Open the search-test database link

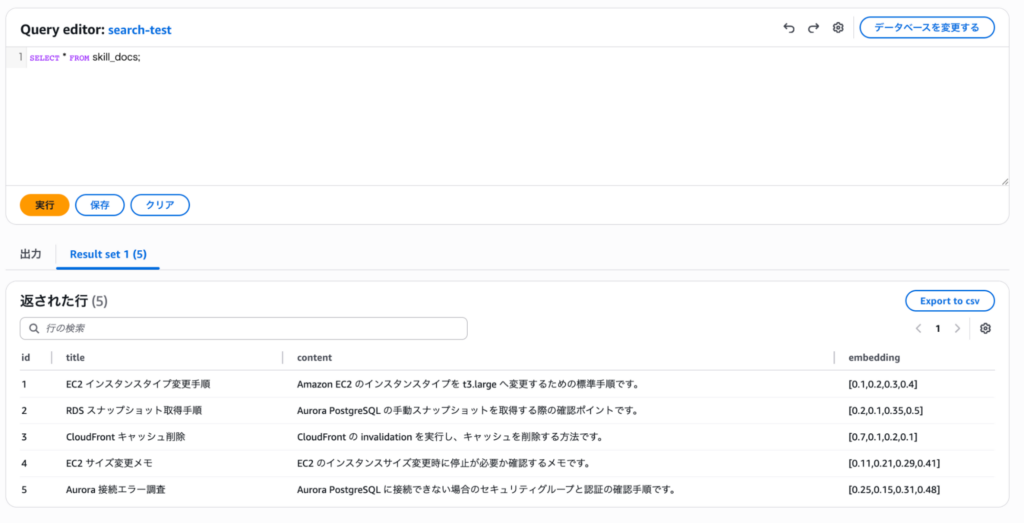click(x=140, y=30)
